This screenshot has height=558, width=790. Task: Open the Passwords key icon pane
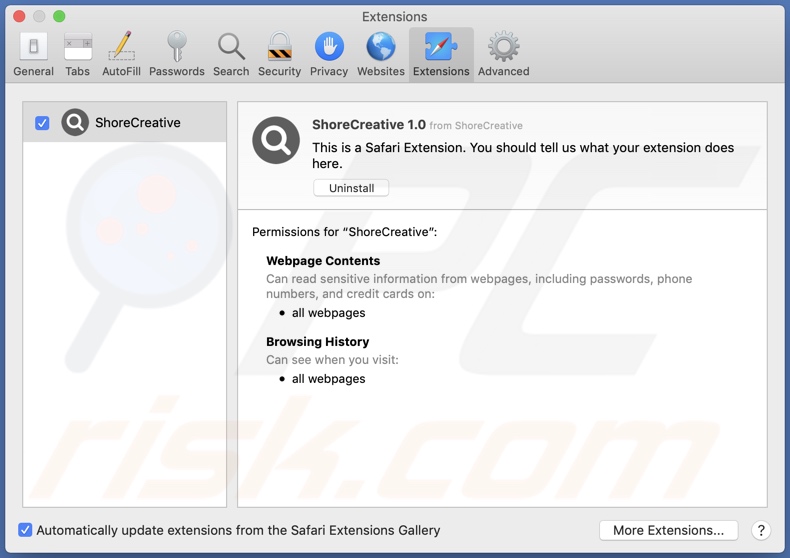(x=177, y=54)
